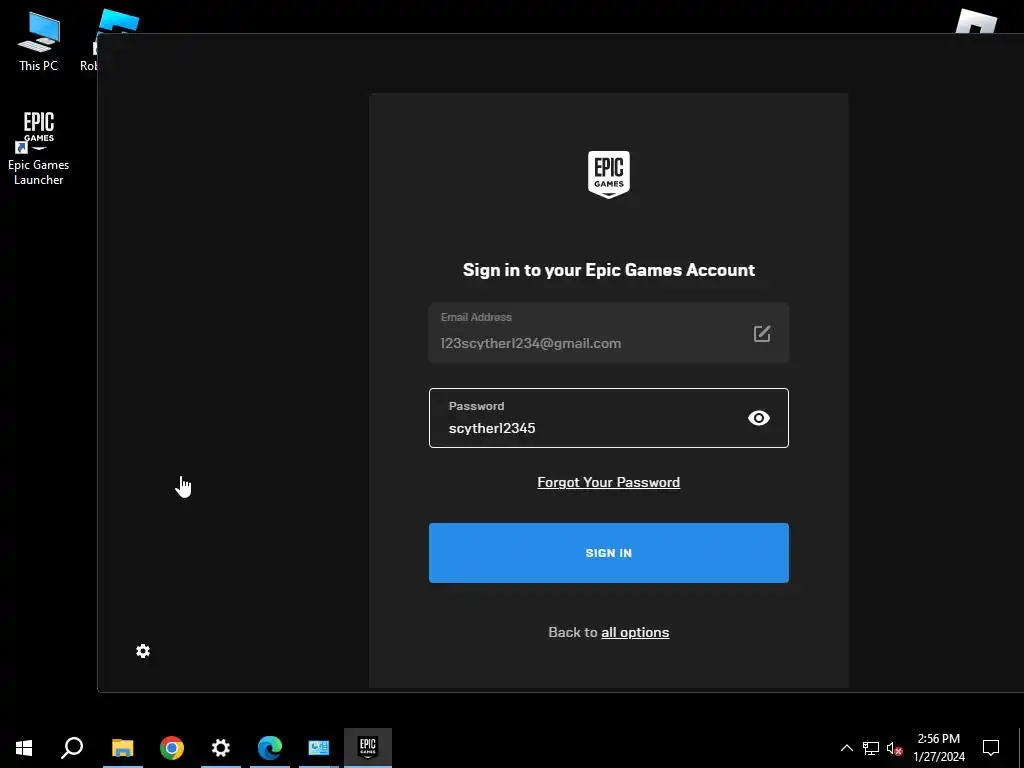This screenshot has width=1024, height=768.
Task: Click the blue SIGN IN button
Action: 609,552
